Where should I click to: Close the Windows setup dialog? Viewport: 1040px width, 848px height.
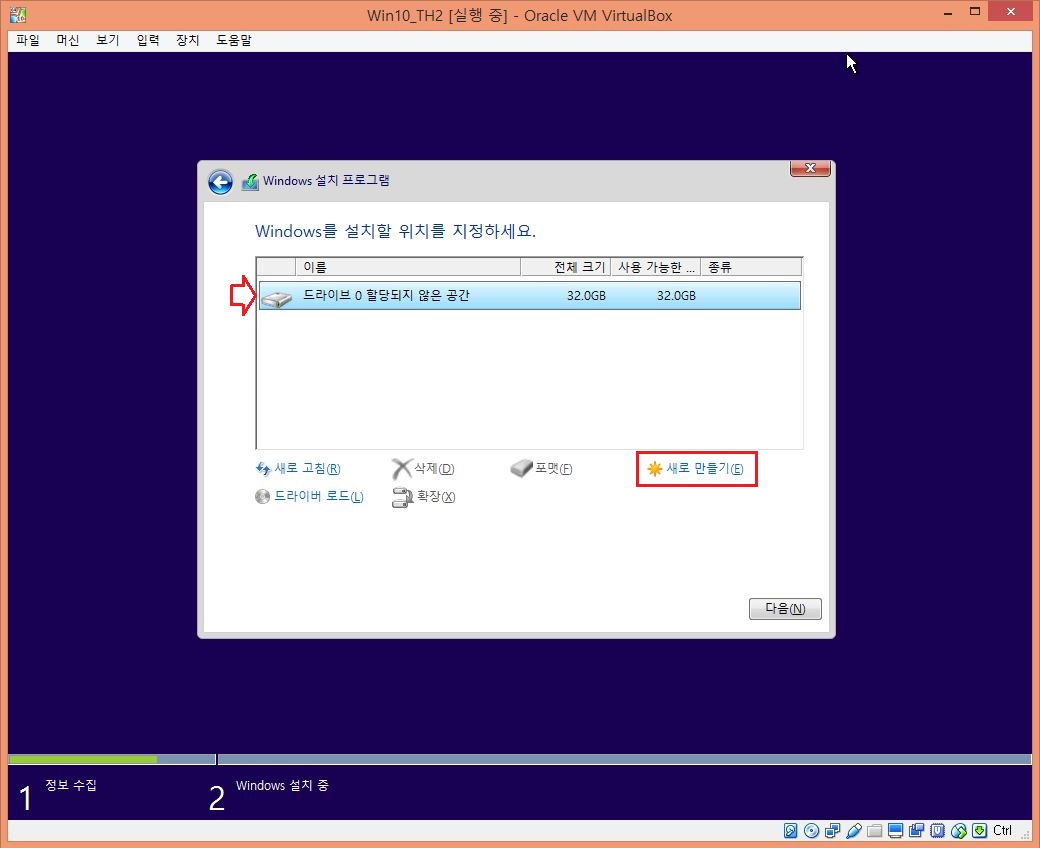point(810,168)
